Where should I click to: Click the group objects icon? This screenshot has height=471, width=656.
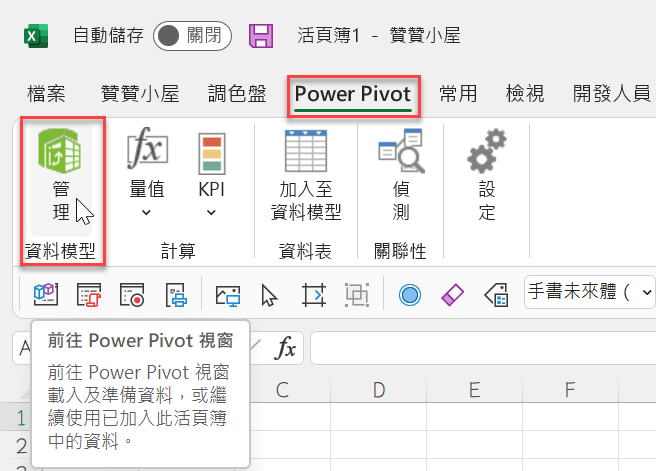357,295
